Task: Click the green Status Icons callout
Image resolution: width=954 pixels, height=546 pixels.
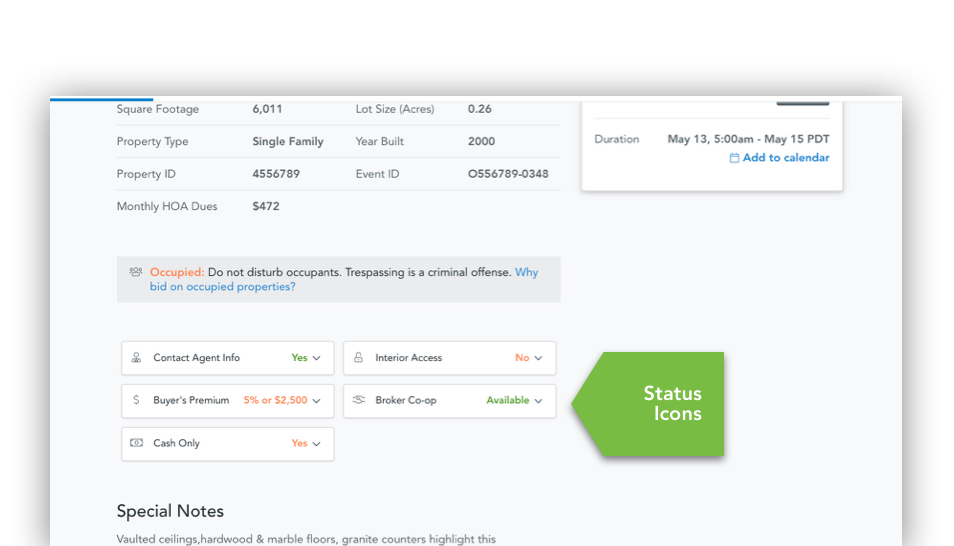Action: [660, 403]
